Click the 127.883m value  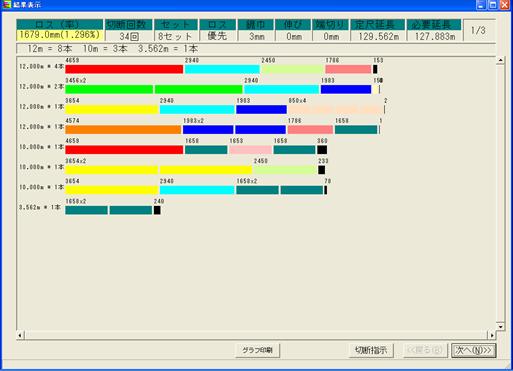(x=434, y=36)
